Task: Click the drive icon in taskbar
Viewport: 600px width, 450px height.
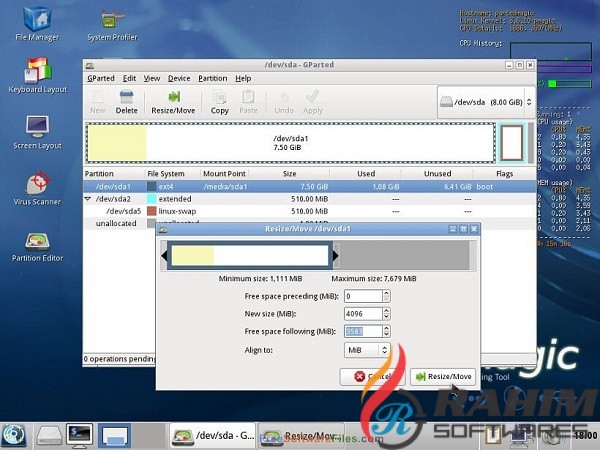Action: [x=49, y=435]
